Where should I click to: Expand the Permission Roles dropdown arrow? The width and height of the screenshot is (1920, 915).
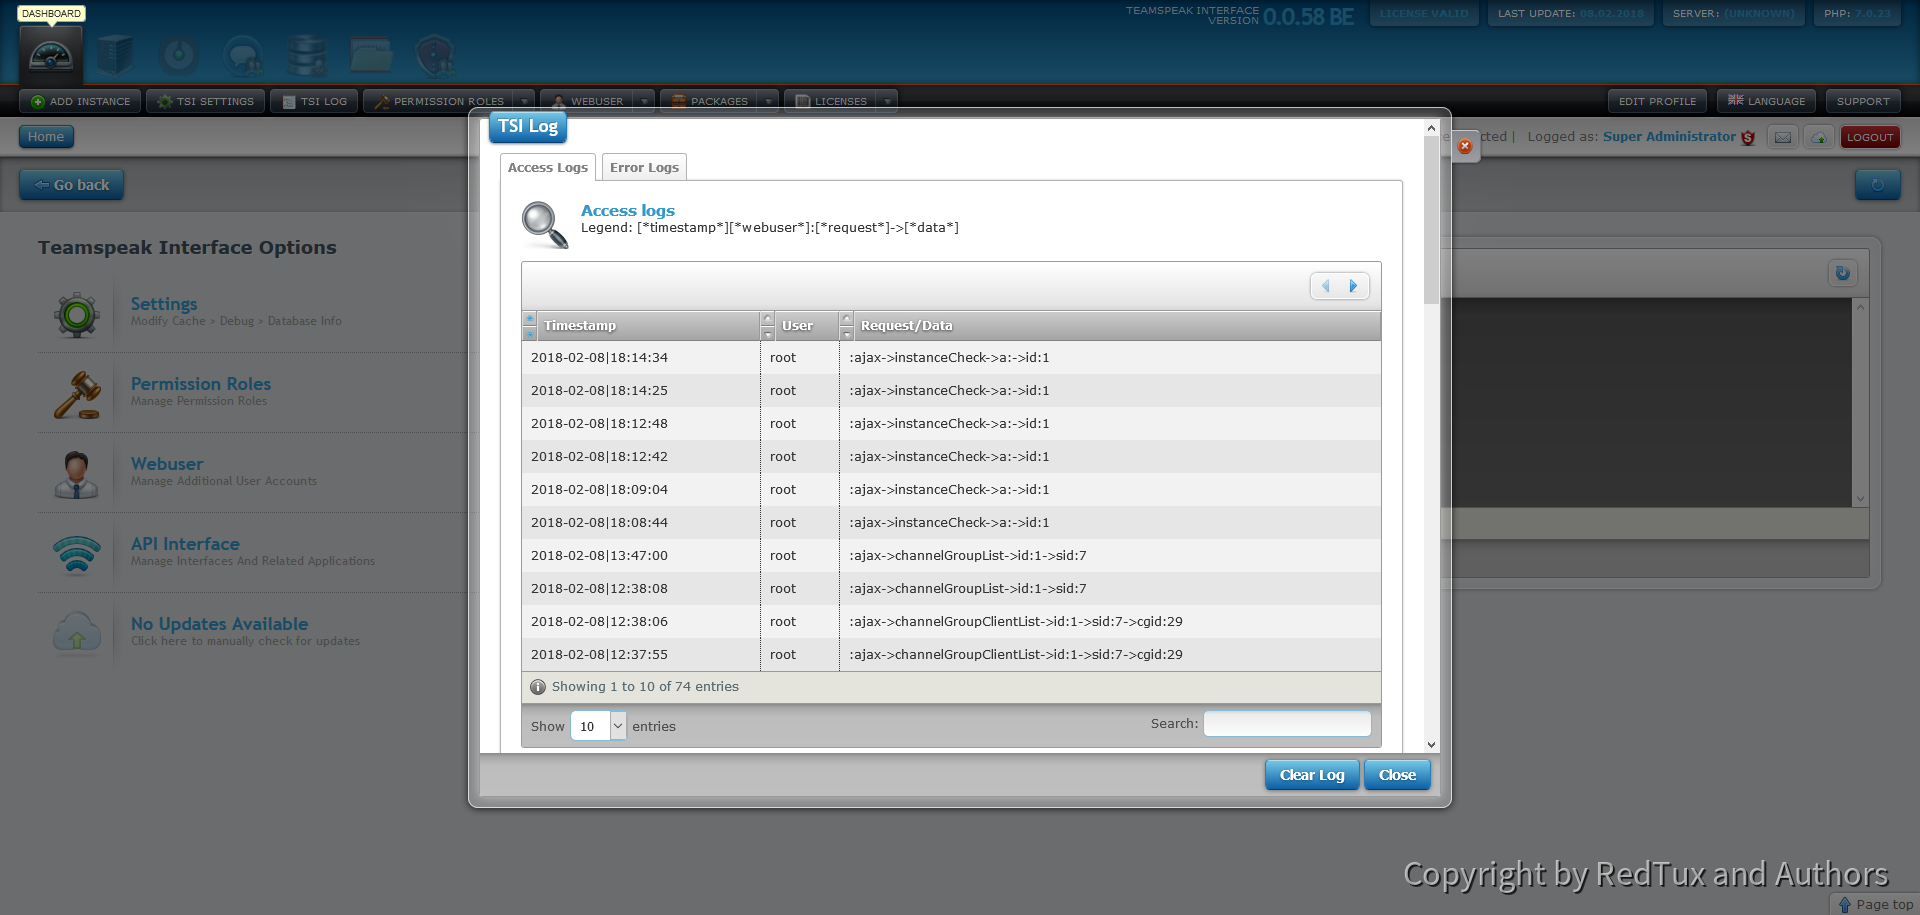tap(524, 101)
